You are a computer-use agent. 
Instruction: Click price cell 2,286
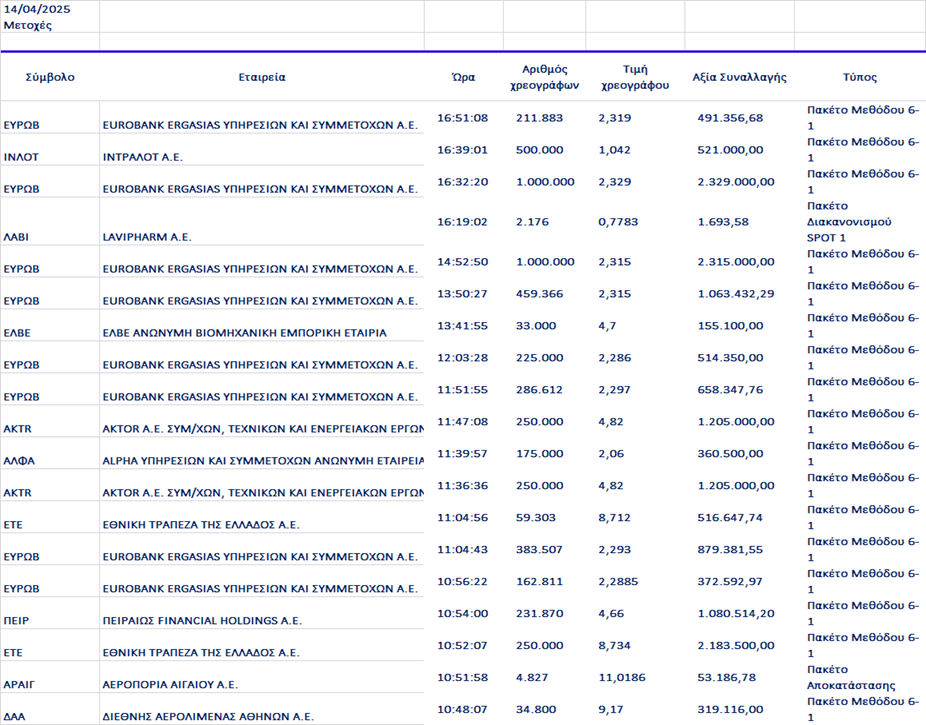[x=614, y=358]
